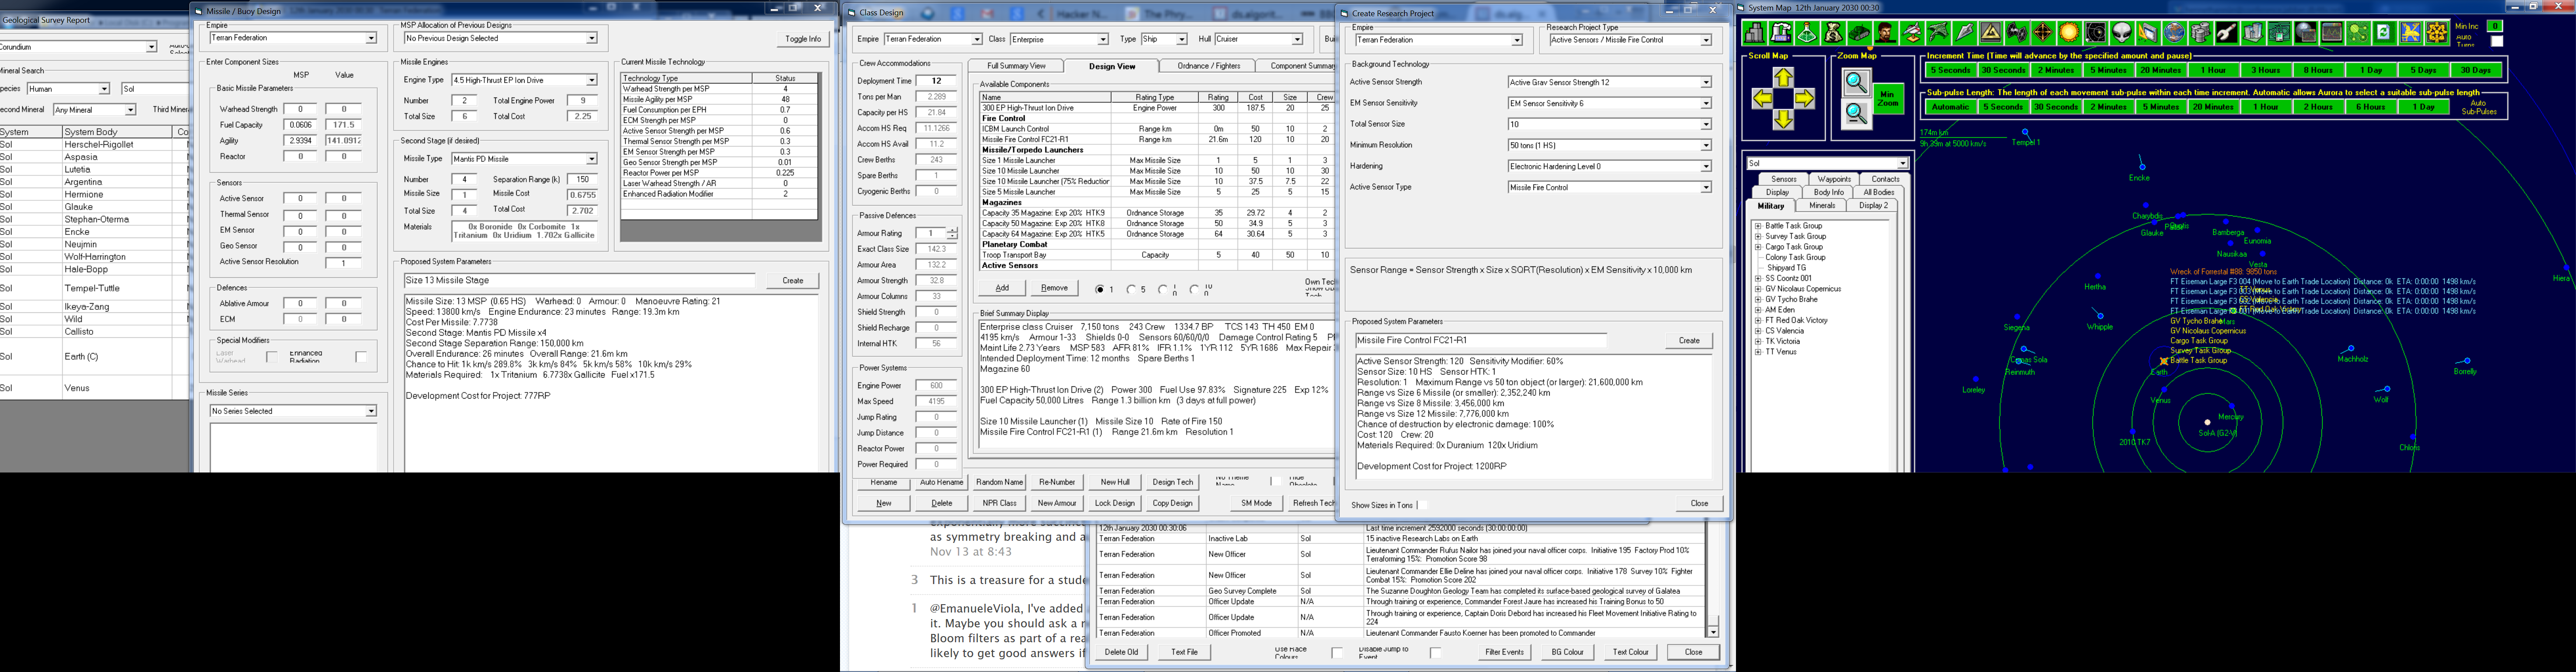Viewport: 2576px width, 672px height.
Task: Toggle the Auto Turns checkbox
Action: tap(2496, 41)
